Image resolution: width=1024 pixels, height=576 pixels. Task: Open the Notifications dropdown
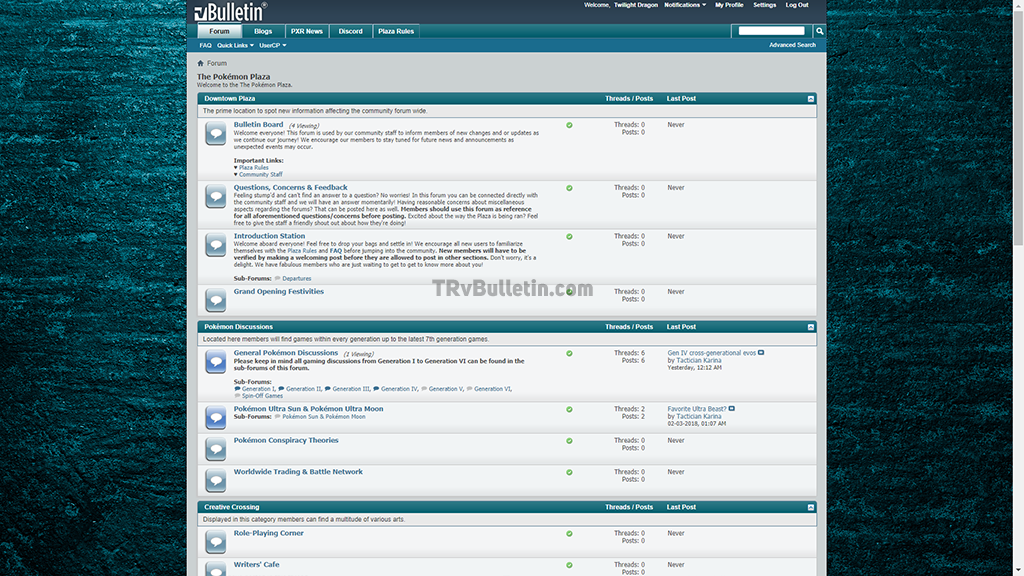click(x=685, y=5)
